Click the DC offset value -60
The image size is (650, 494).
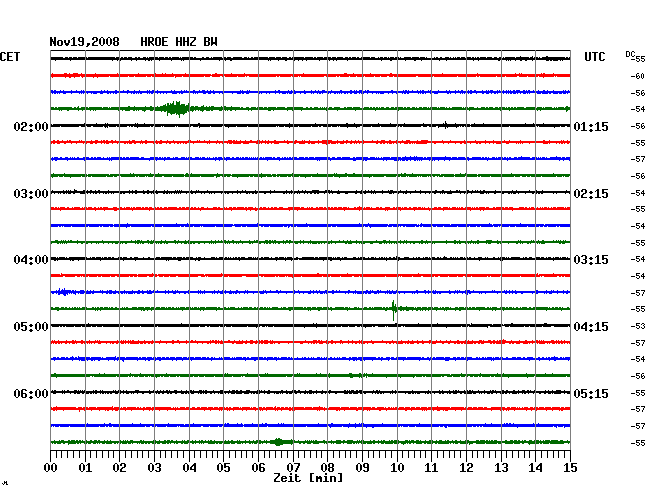click(x=638, y=76)
